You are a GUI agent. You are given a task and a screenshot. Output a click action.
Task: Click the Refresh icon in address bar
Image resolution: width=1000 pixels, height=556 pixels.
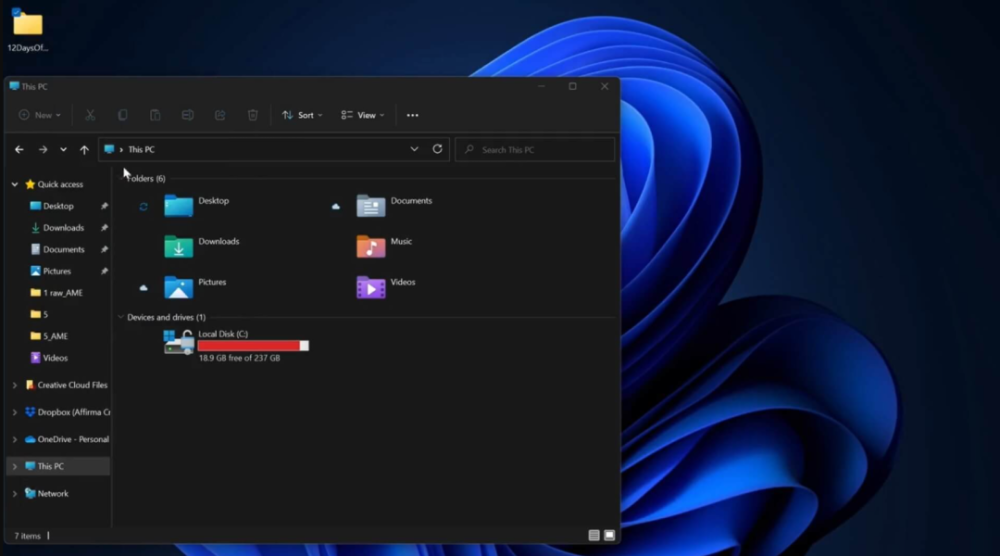point(437,149)
